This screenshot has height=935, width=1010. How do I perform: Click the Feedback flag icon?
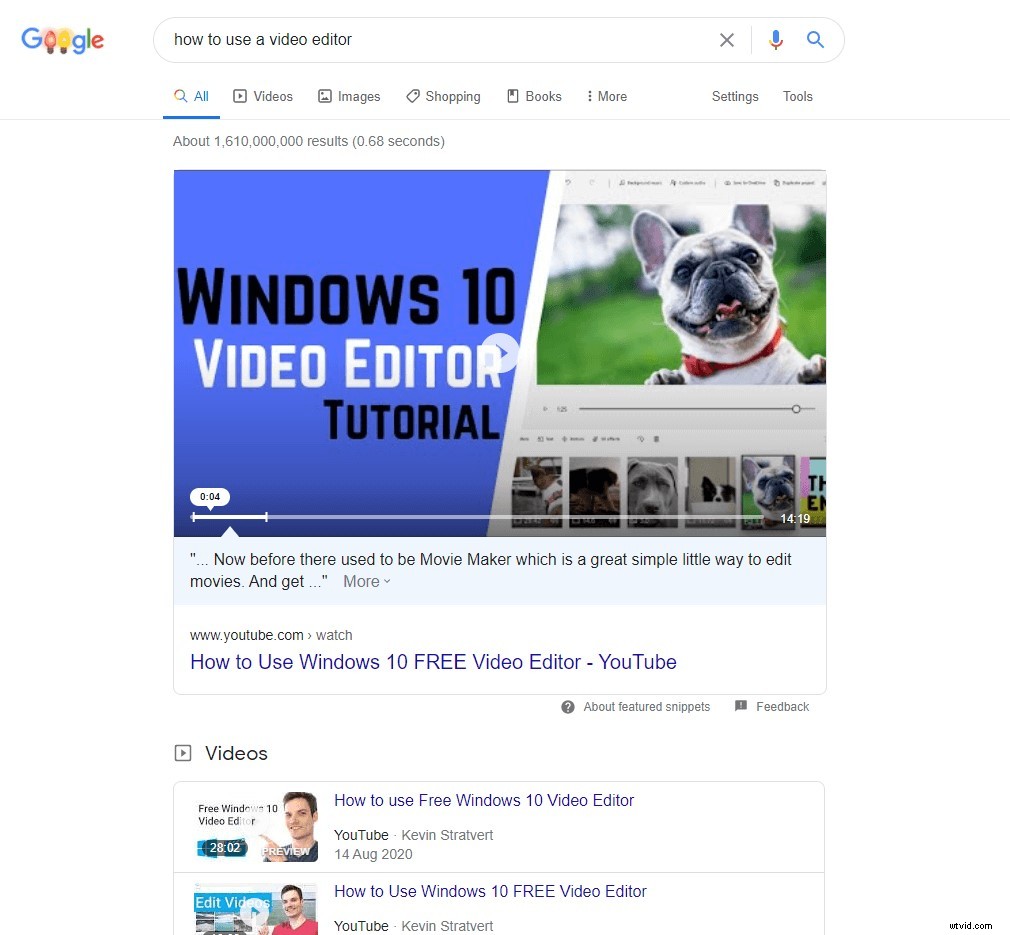point(742,706)
